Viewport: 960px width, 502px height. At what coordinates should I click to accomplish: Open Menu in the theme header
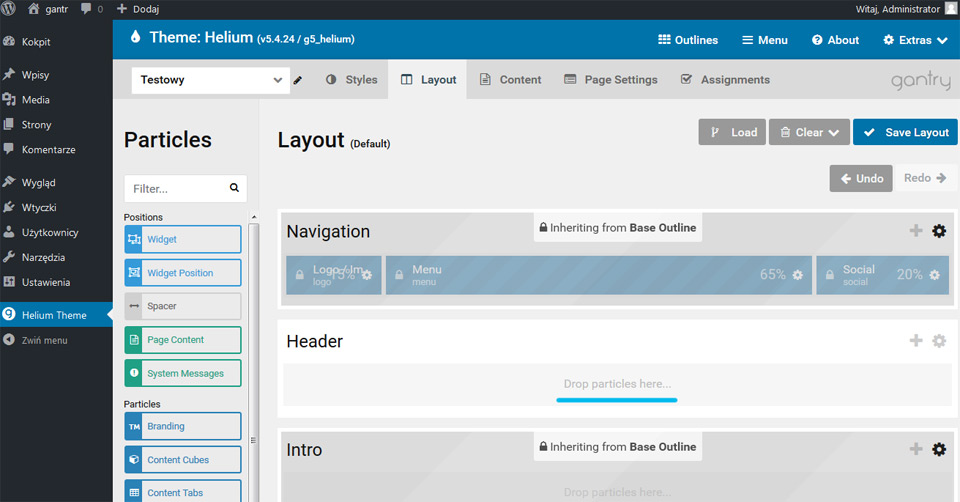coord(765,40)
